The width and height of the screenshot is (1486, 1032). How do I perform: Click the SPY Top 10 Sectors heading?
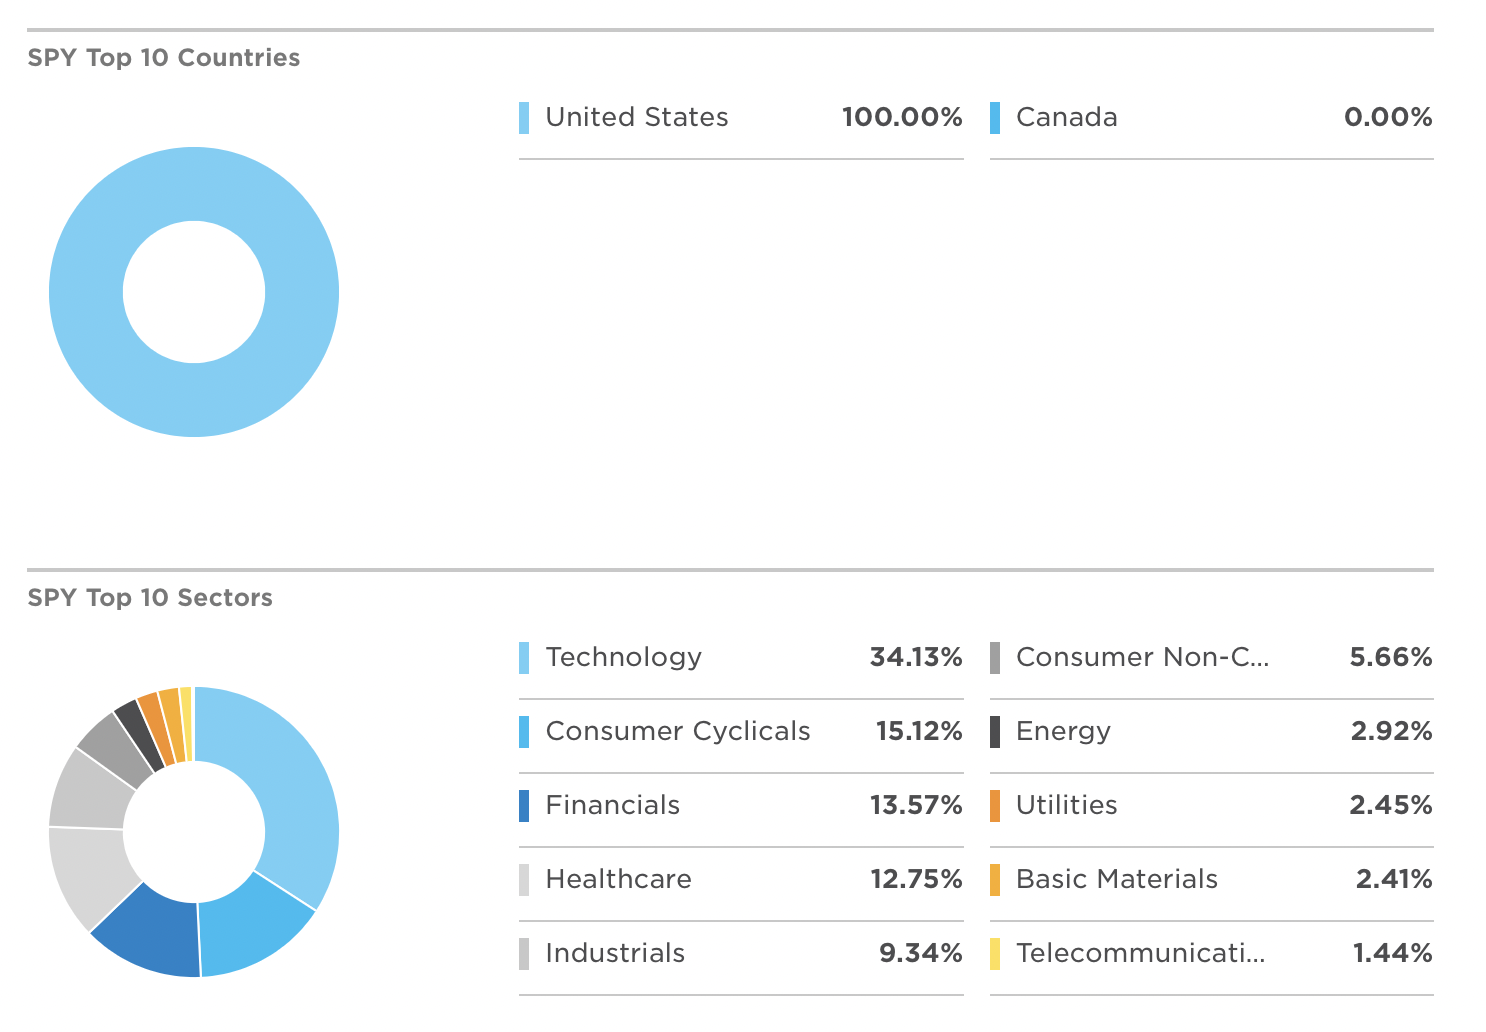point(150,598)
